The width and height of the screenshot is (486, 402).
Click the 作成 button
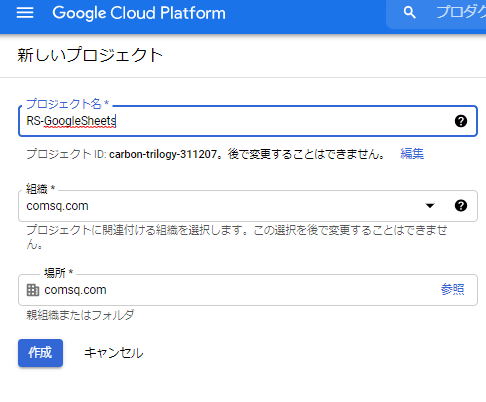[x=40, y=353]
